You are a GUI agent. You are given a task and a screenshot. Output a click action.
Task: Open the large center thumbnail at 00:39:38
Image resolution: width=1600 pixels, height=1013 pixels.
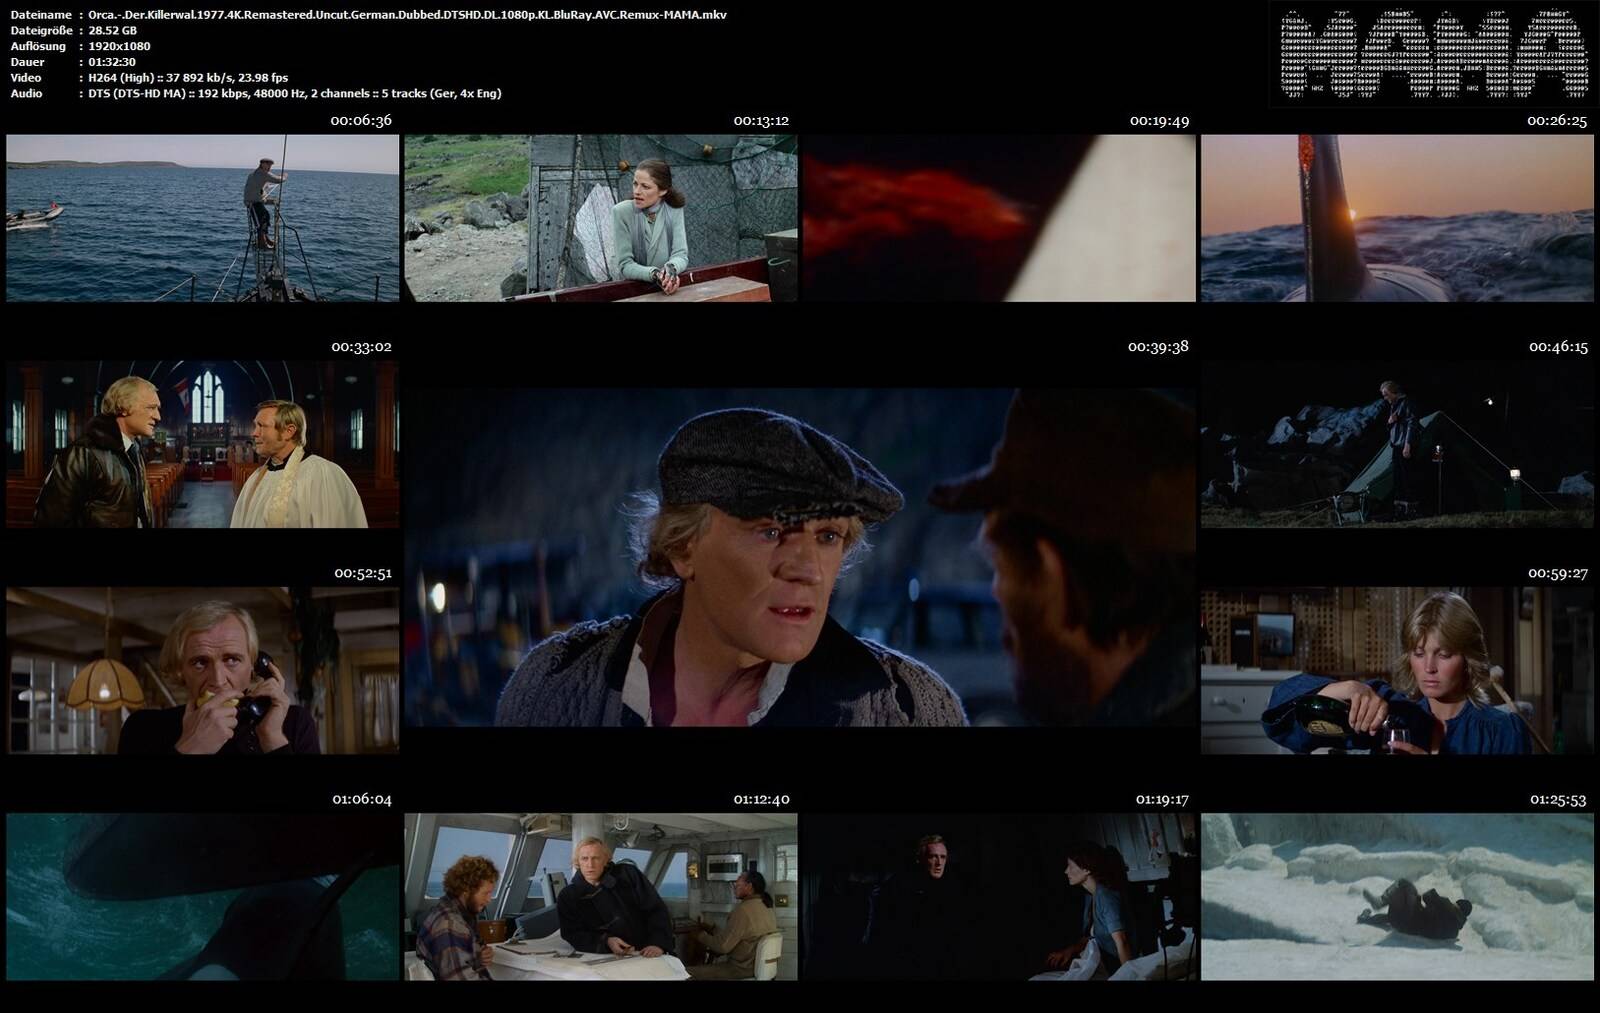pos(800,557)
